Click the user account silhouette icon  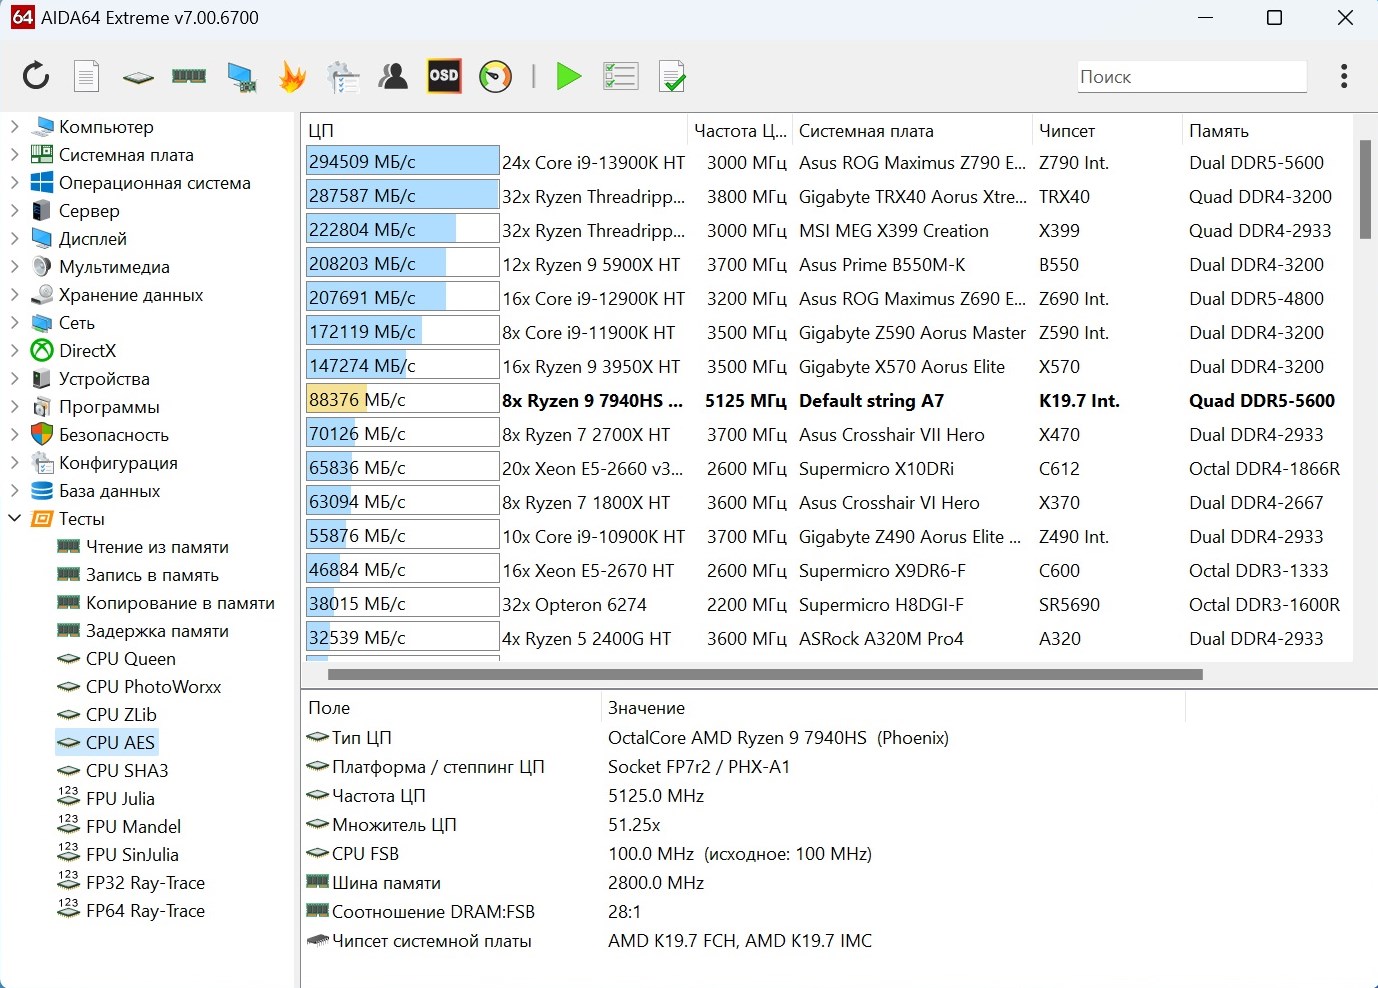[x=393, y=76]
